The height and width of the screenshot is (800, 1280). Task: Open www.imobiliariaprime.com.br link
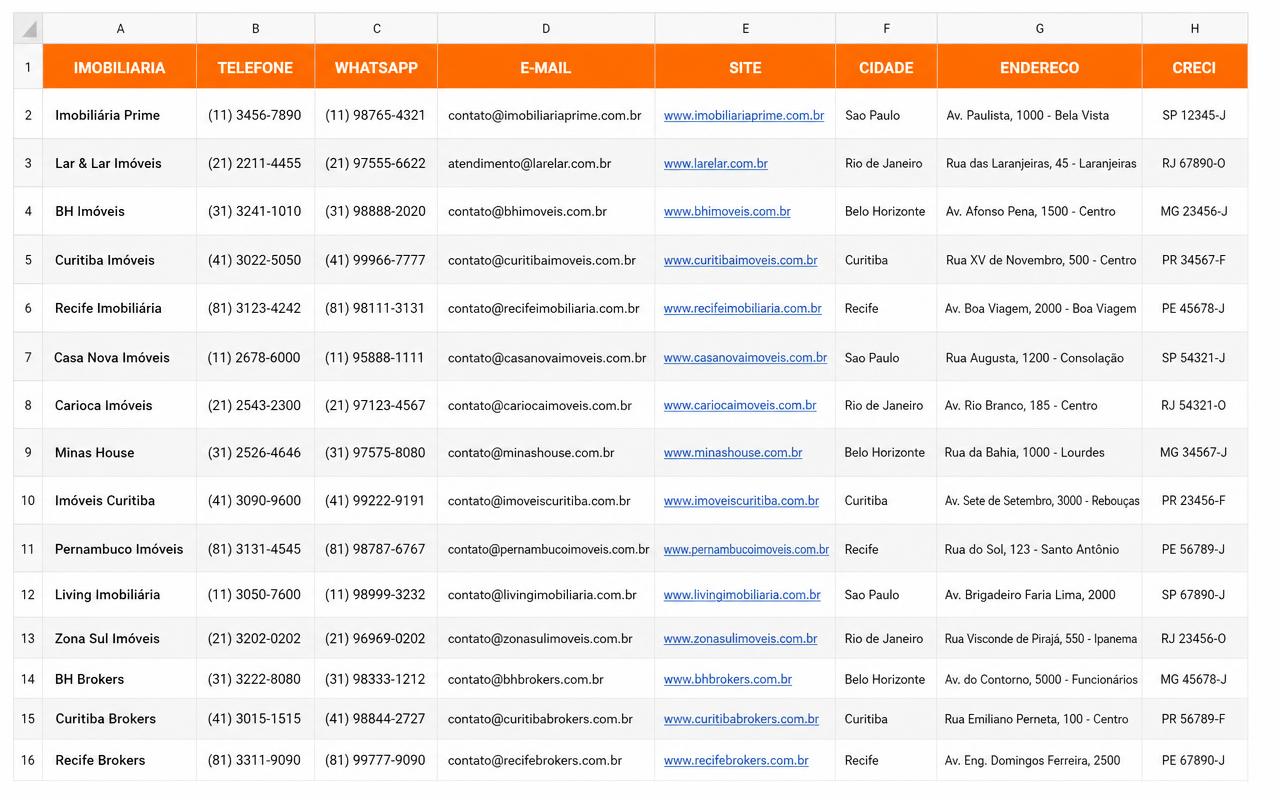coord(744,115)
